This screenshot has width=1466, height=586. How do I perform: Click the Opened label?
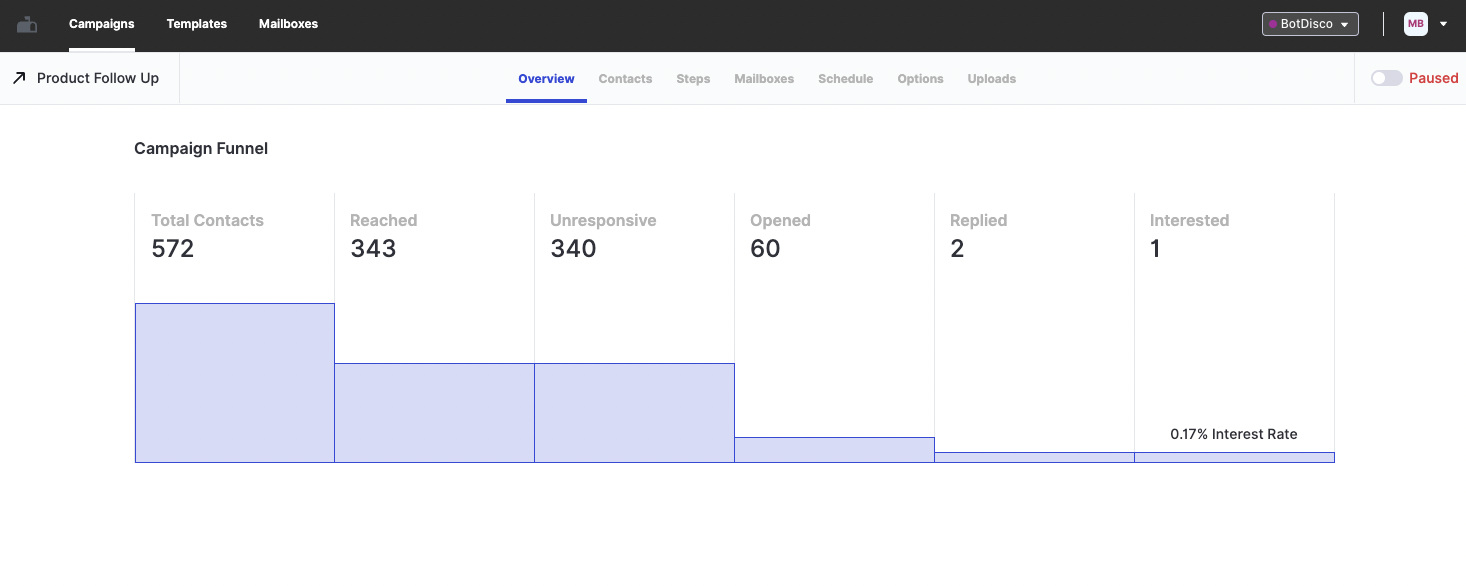pos(780,220)
